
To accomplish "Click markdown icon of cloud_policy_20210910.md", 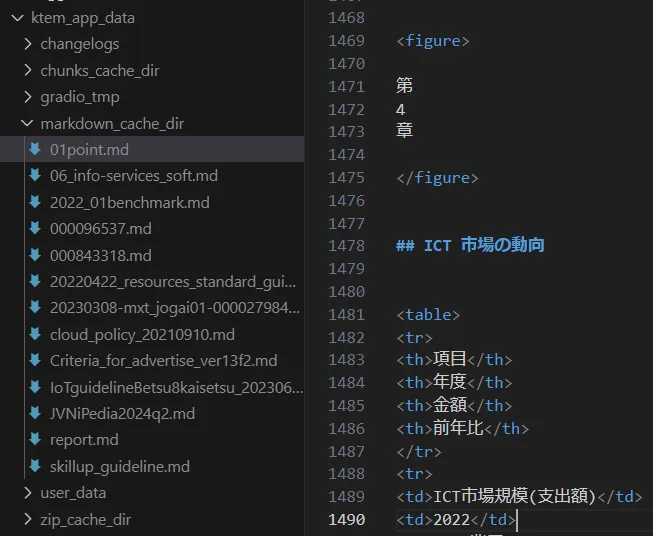I will (x=35, y=334).
